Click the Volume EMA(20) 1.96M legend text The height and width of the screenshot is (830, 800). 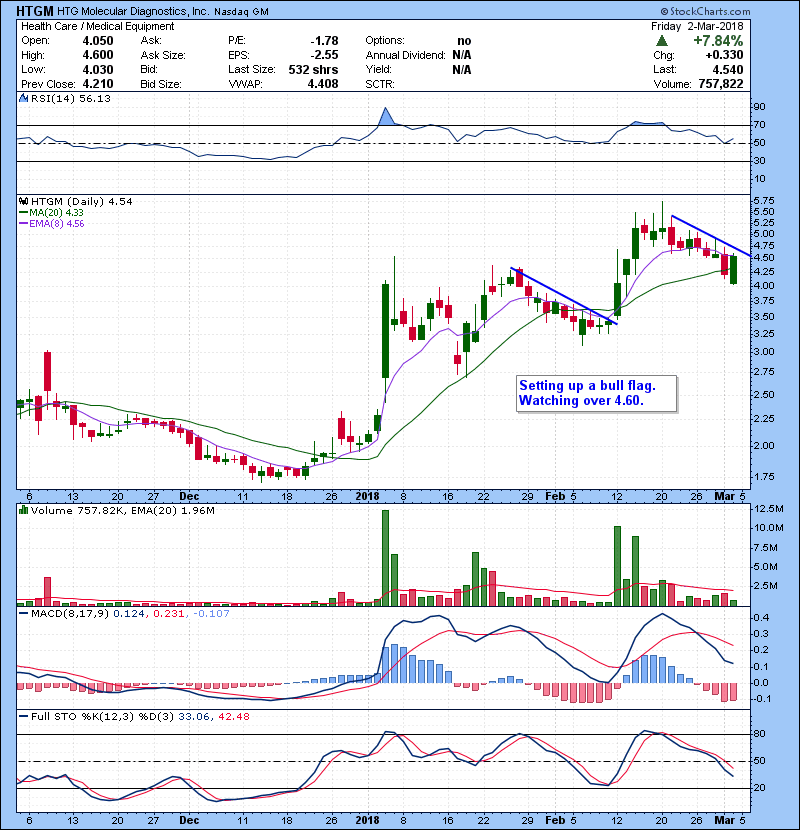172,510
